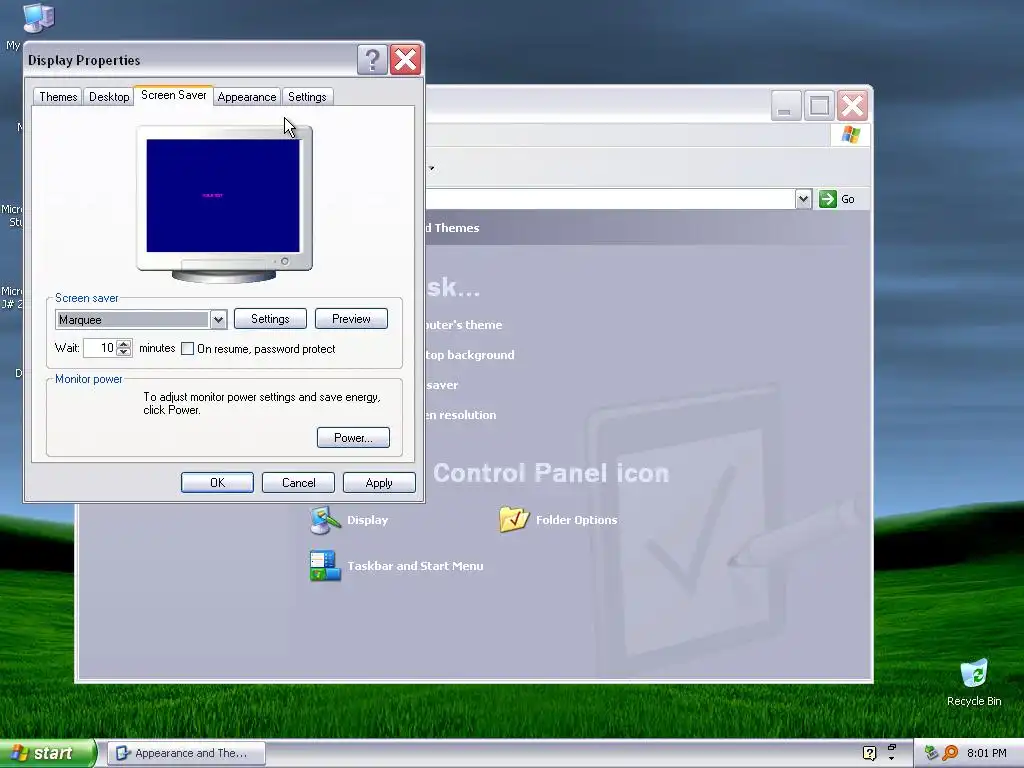Click the Wait minutes input field
The height and width of the screenshot is (768, 1024).
click(100, 348)
